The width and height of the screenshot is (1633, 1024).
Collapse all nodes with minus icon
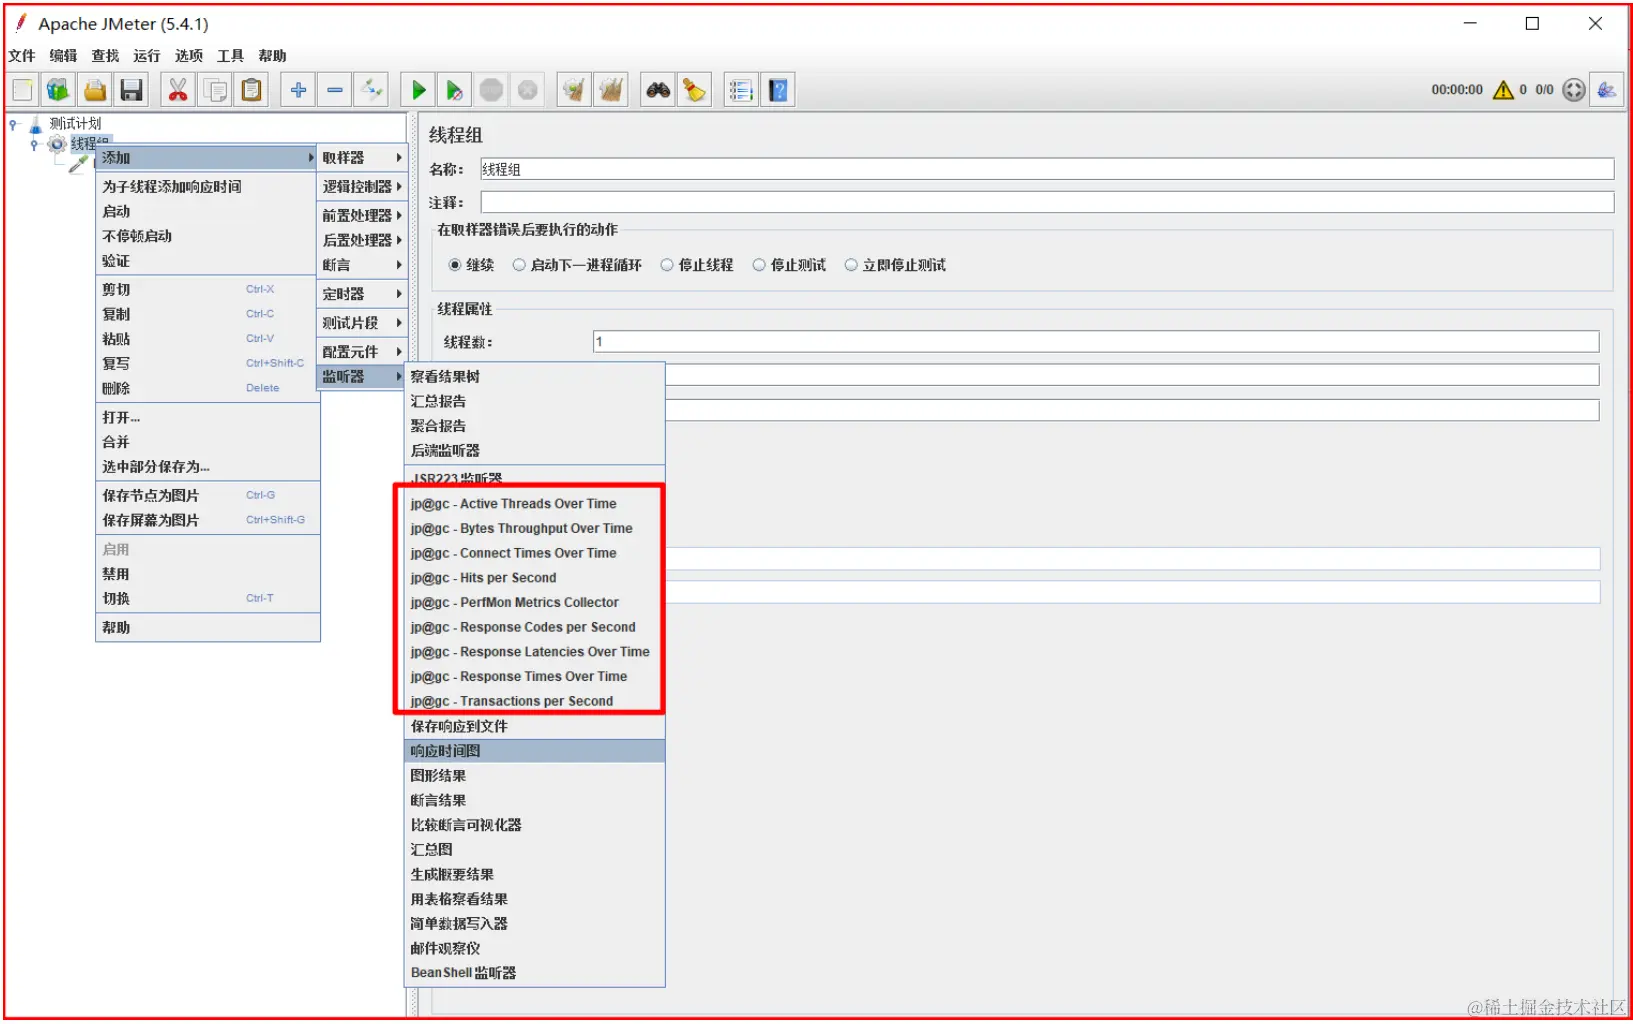pos(335,90)
